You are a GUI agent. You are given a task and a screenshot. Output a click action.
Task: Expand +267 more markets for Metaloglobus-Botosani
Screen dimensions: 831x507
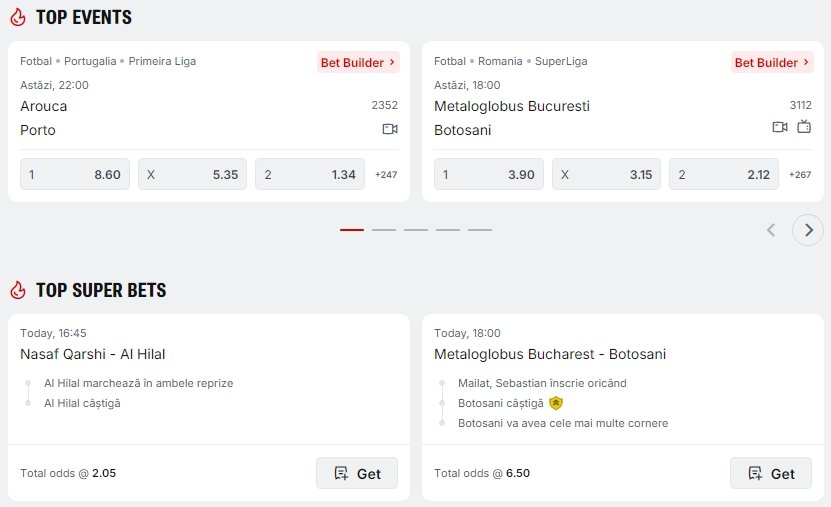pos(800,175)
